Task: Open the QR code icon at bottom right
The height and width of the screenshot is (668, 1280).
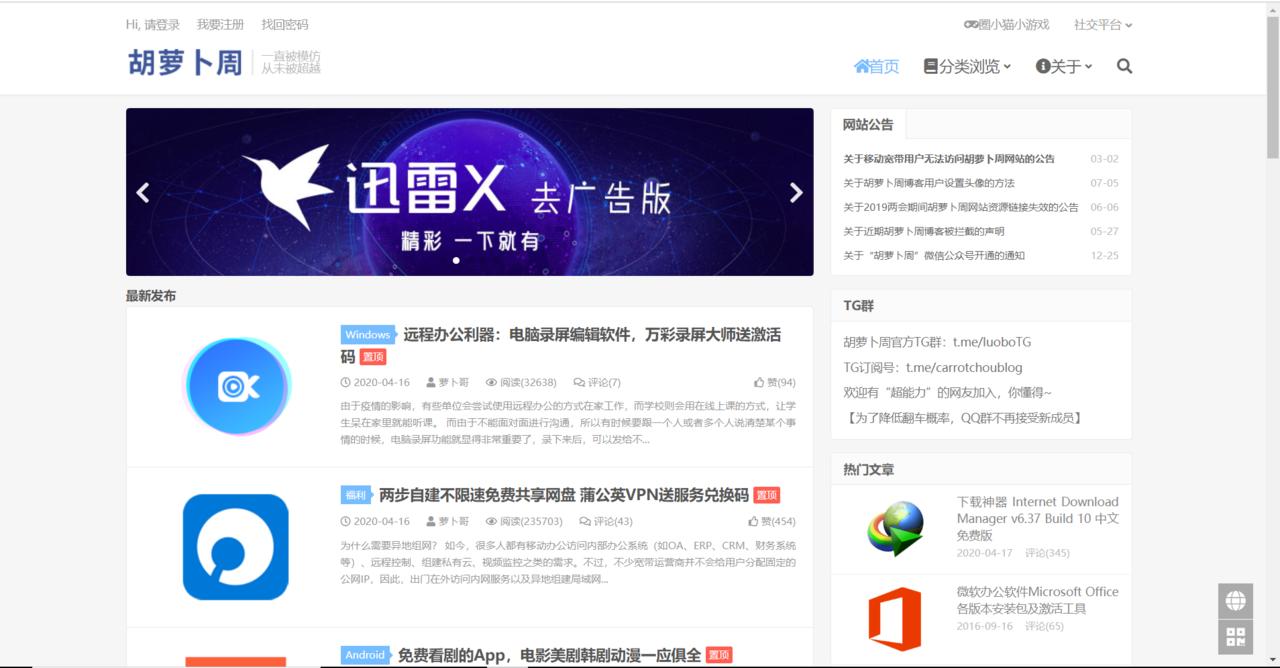Action: (x=1237, y=637)
